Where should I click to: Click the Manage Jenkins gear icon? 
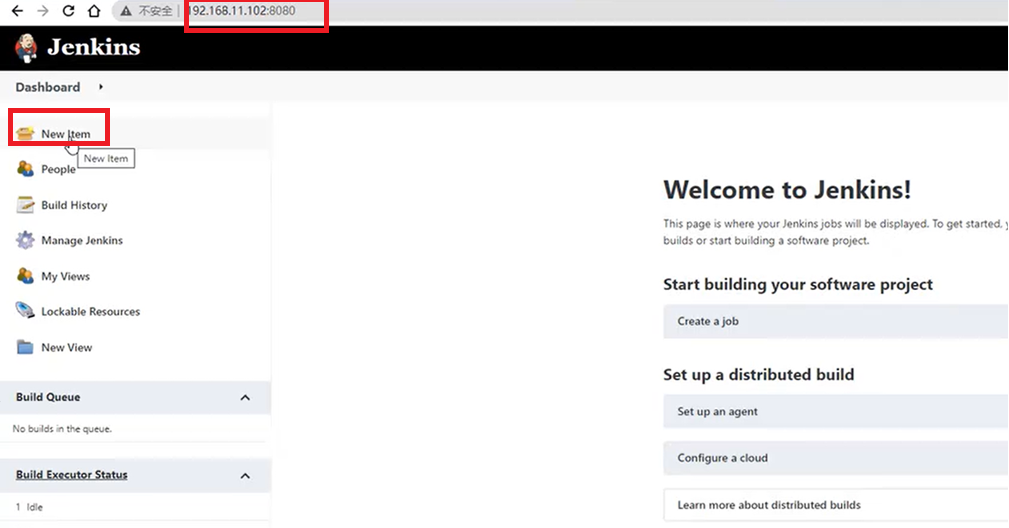[25, 240]
